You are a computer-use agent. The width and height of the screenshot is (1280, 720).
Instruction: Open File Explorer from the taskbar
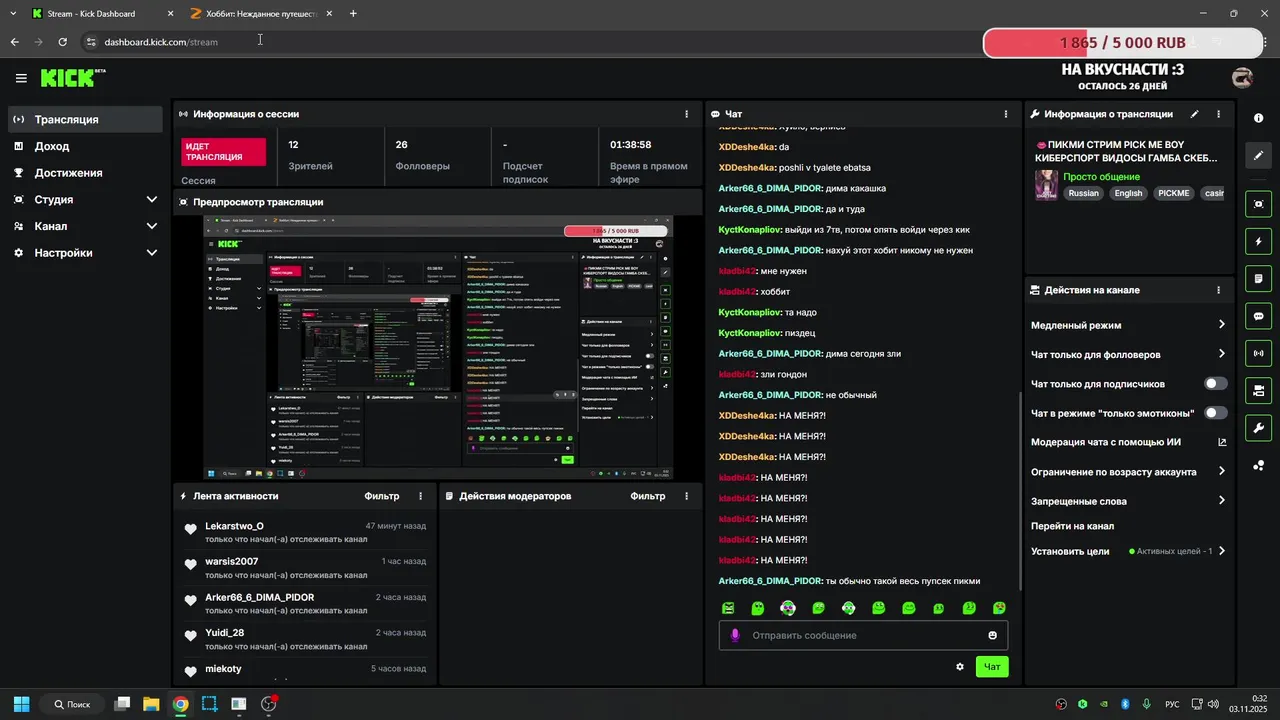point(151,704)
